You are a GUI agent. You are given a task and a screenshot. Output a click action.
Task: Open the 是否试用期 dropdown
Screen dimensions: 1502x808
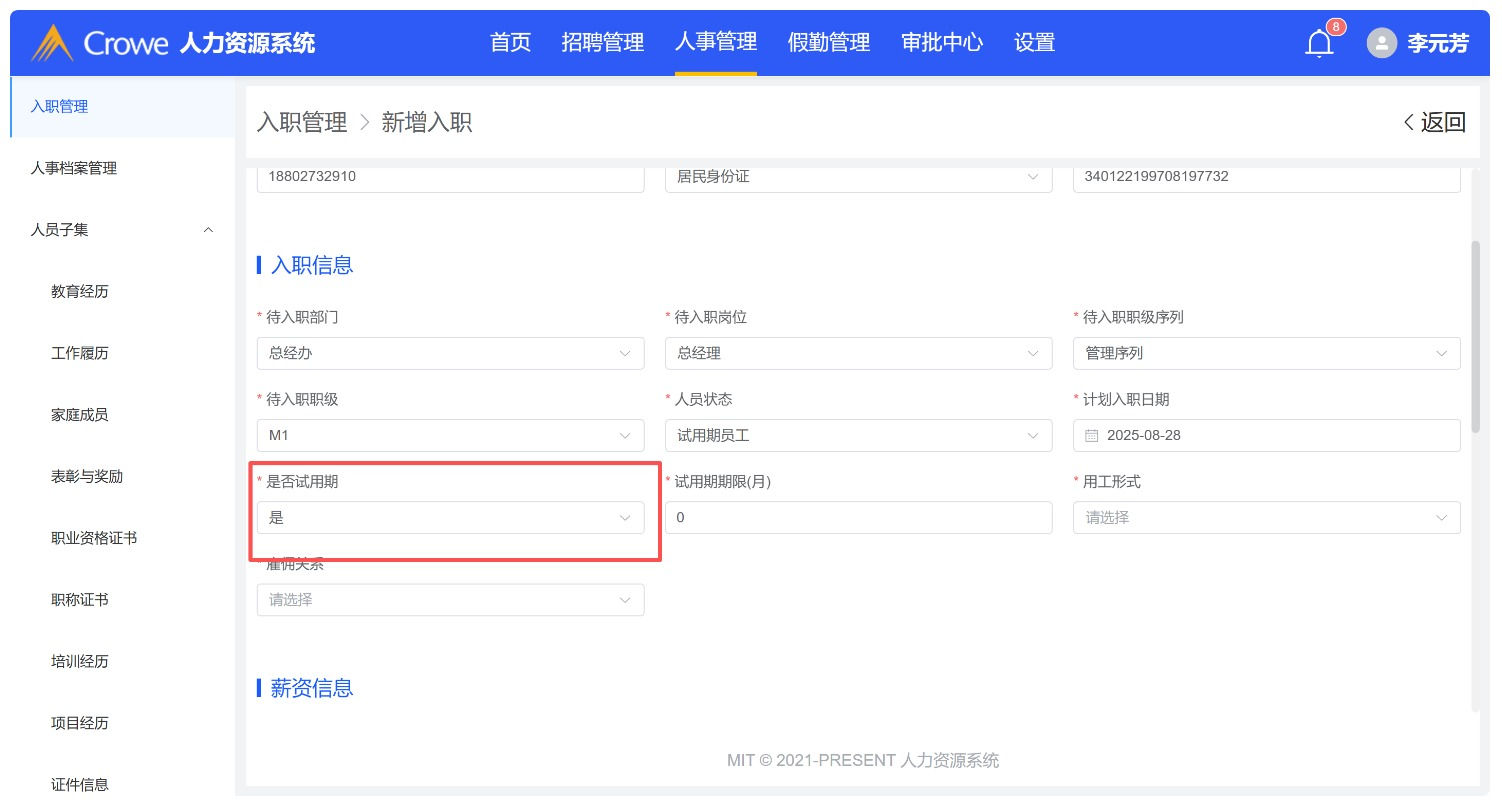click(450, 518)
